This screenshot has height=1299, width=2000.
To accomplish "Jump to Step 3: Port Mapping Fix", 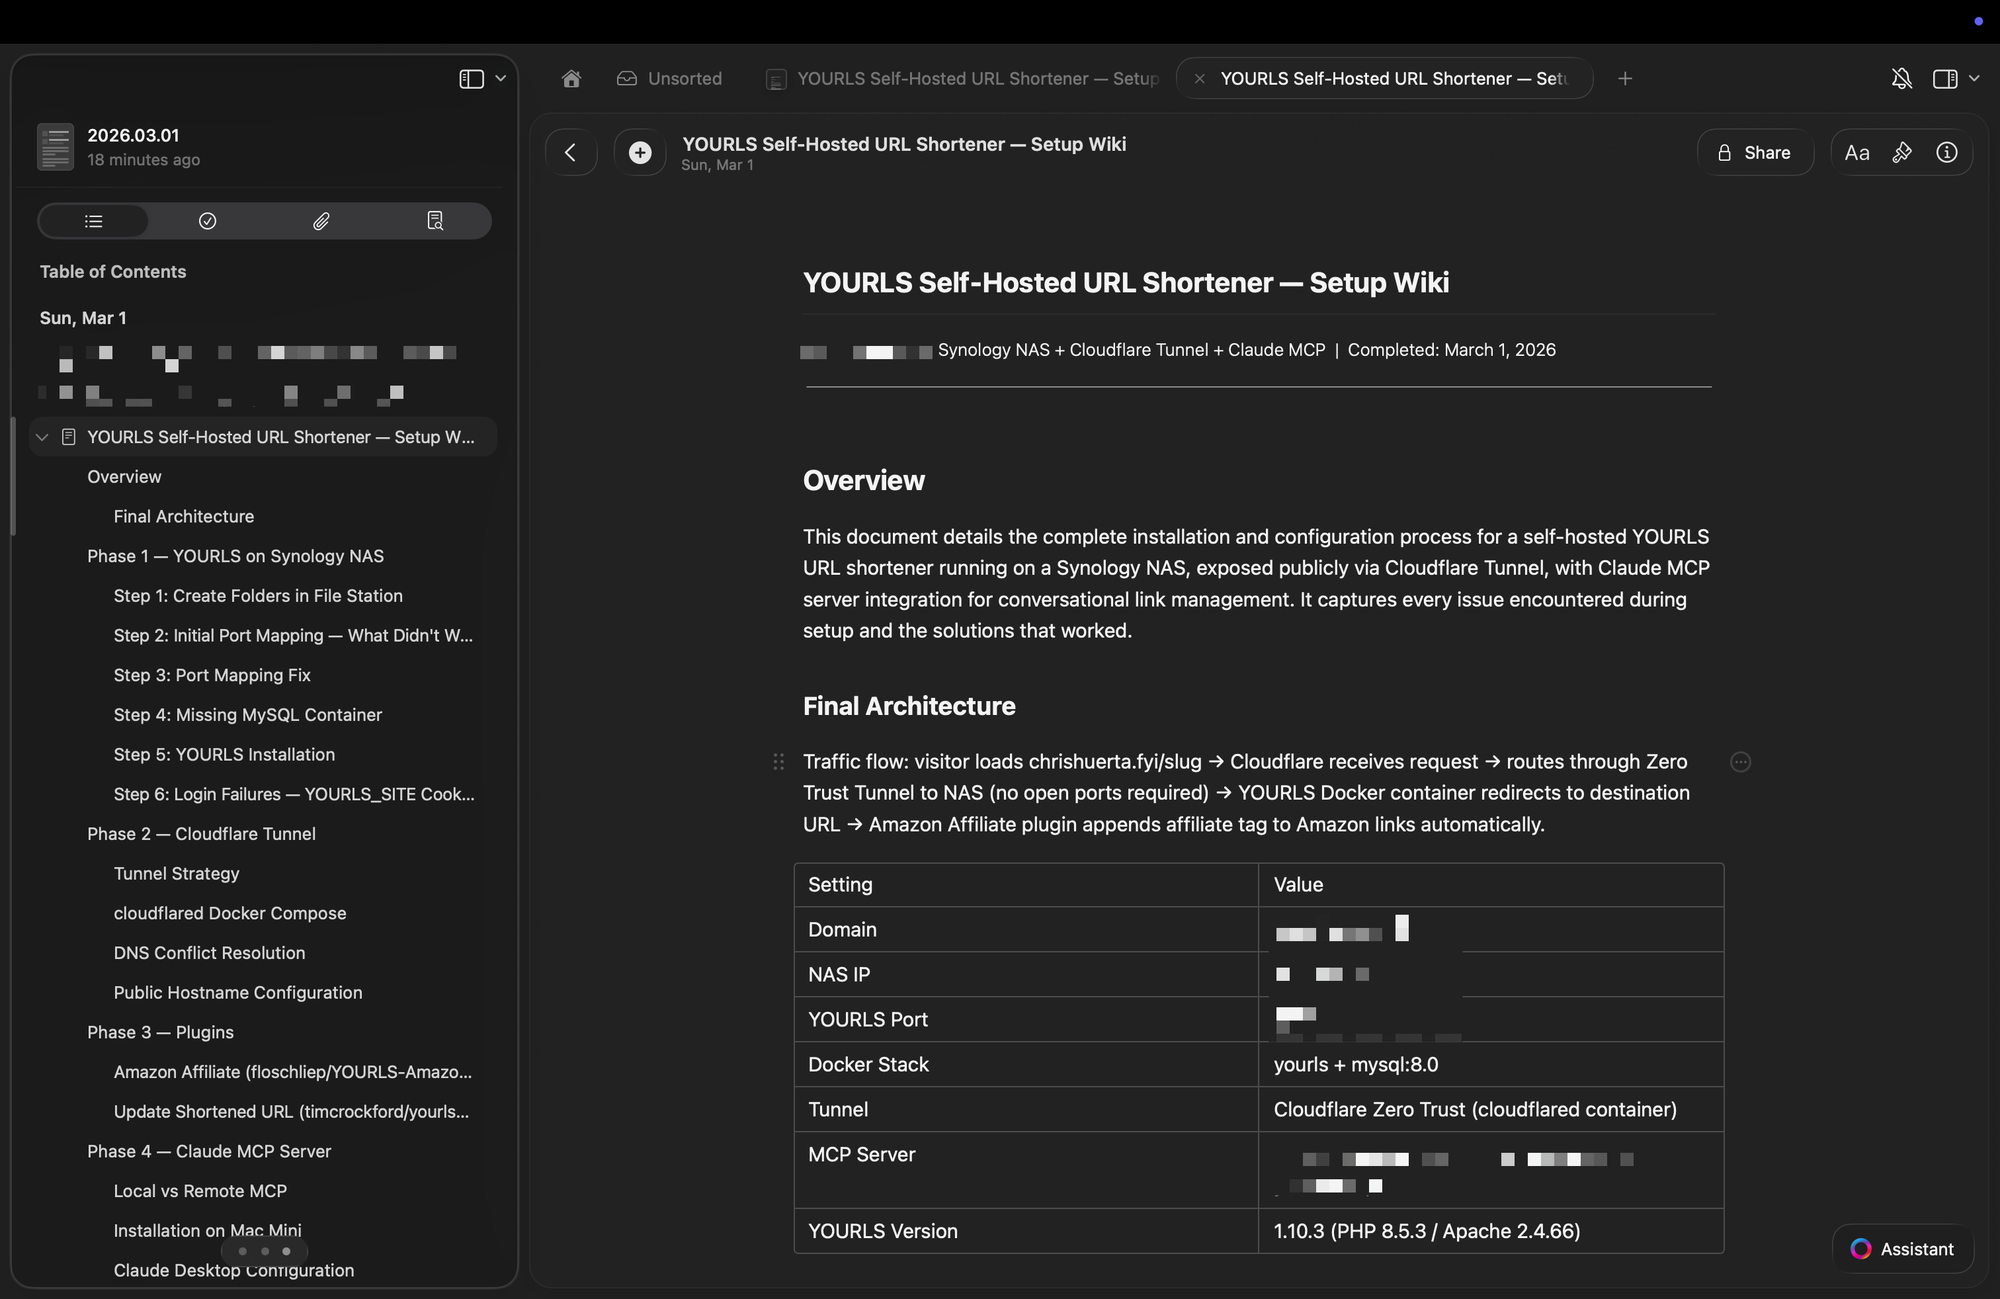I will pyautogui.click(x=212, y=676).
